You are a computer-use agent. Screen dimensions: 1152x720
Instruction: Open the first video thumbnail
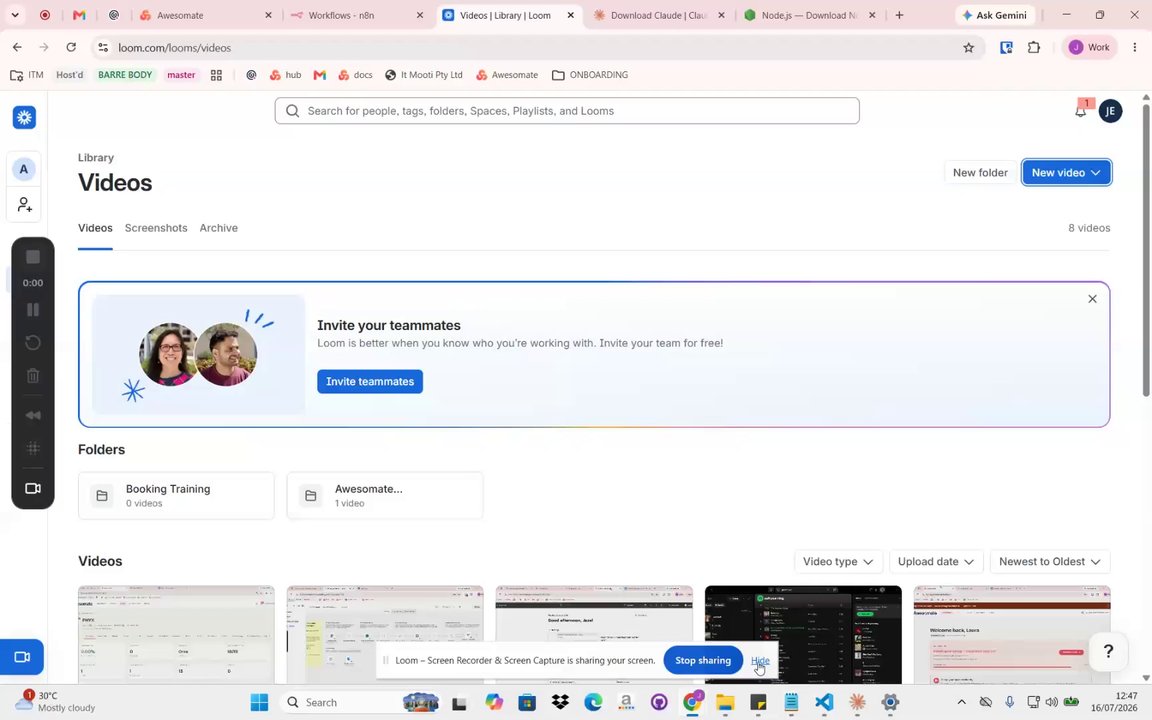coord(176,635)
